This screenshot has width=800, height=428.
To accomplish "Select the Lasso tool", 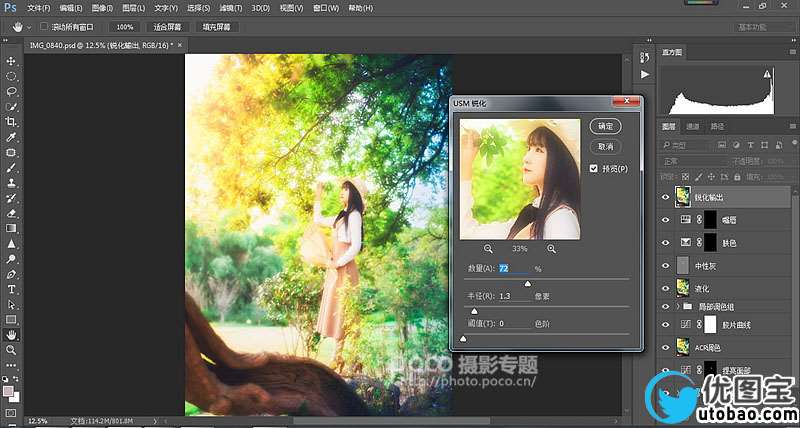I will point(11,91).
